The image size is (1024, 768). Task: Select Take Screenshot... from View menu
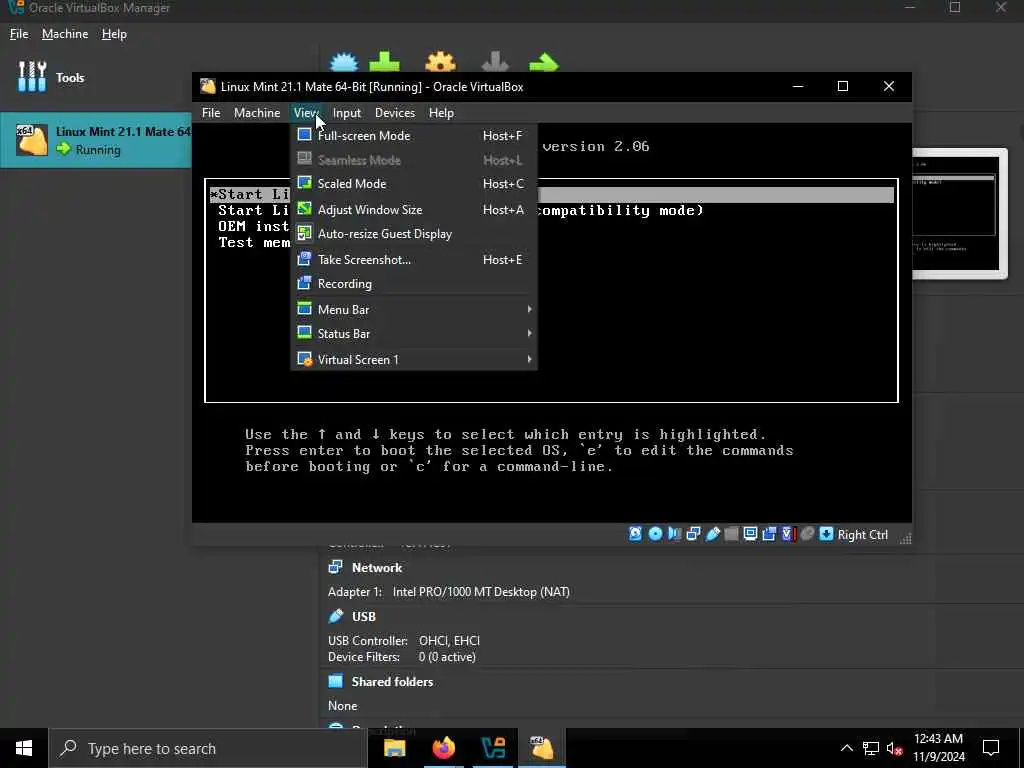point(413,259)
